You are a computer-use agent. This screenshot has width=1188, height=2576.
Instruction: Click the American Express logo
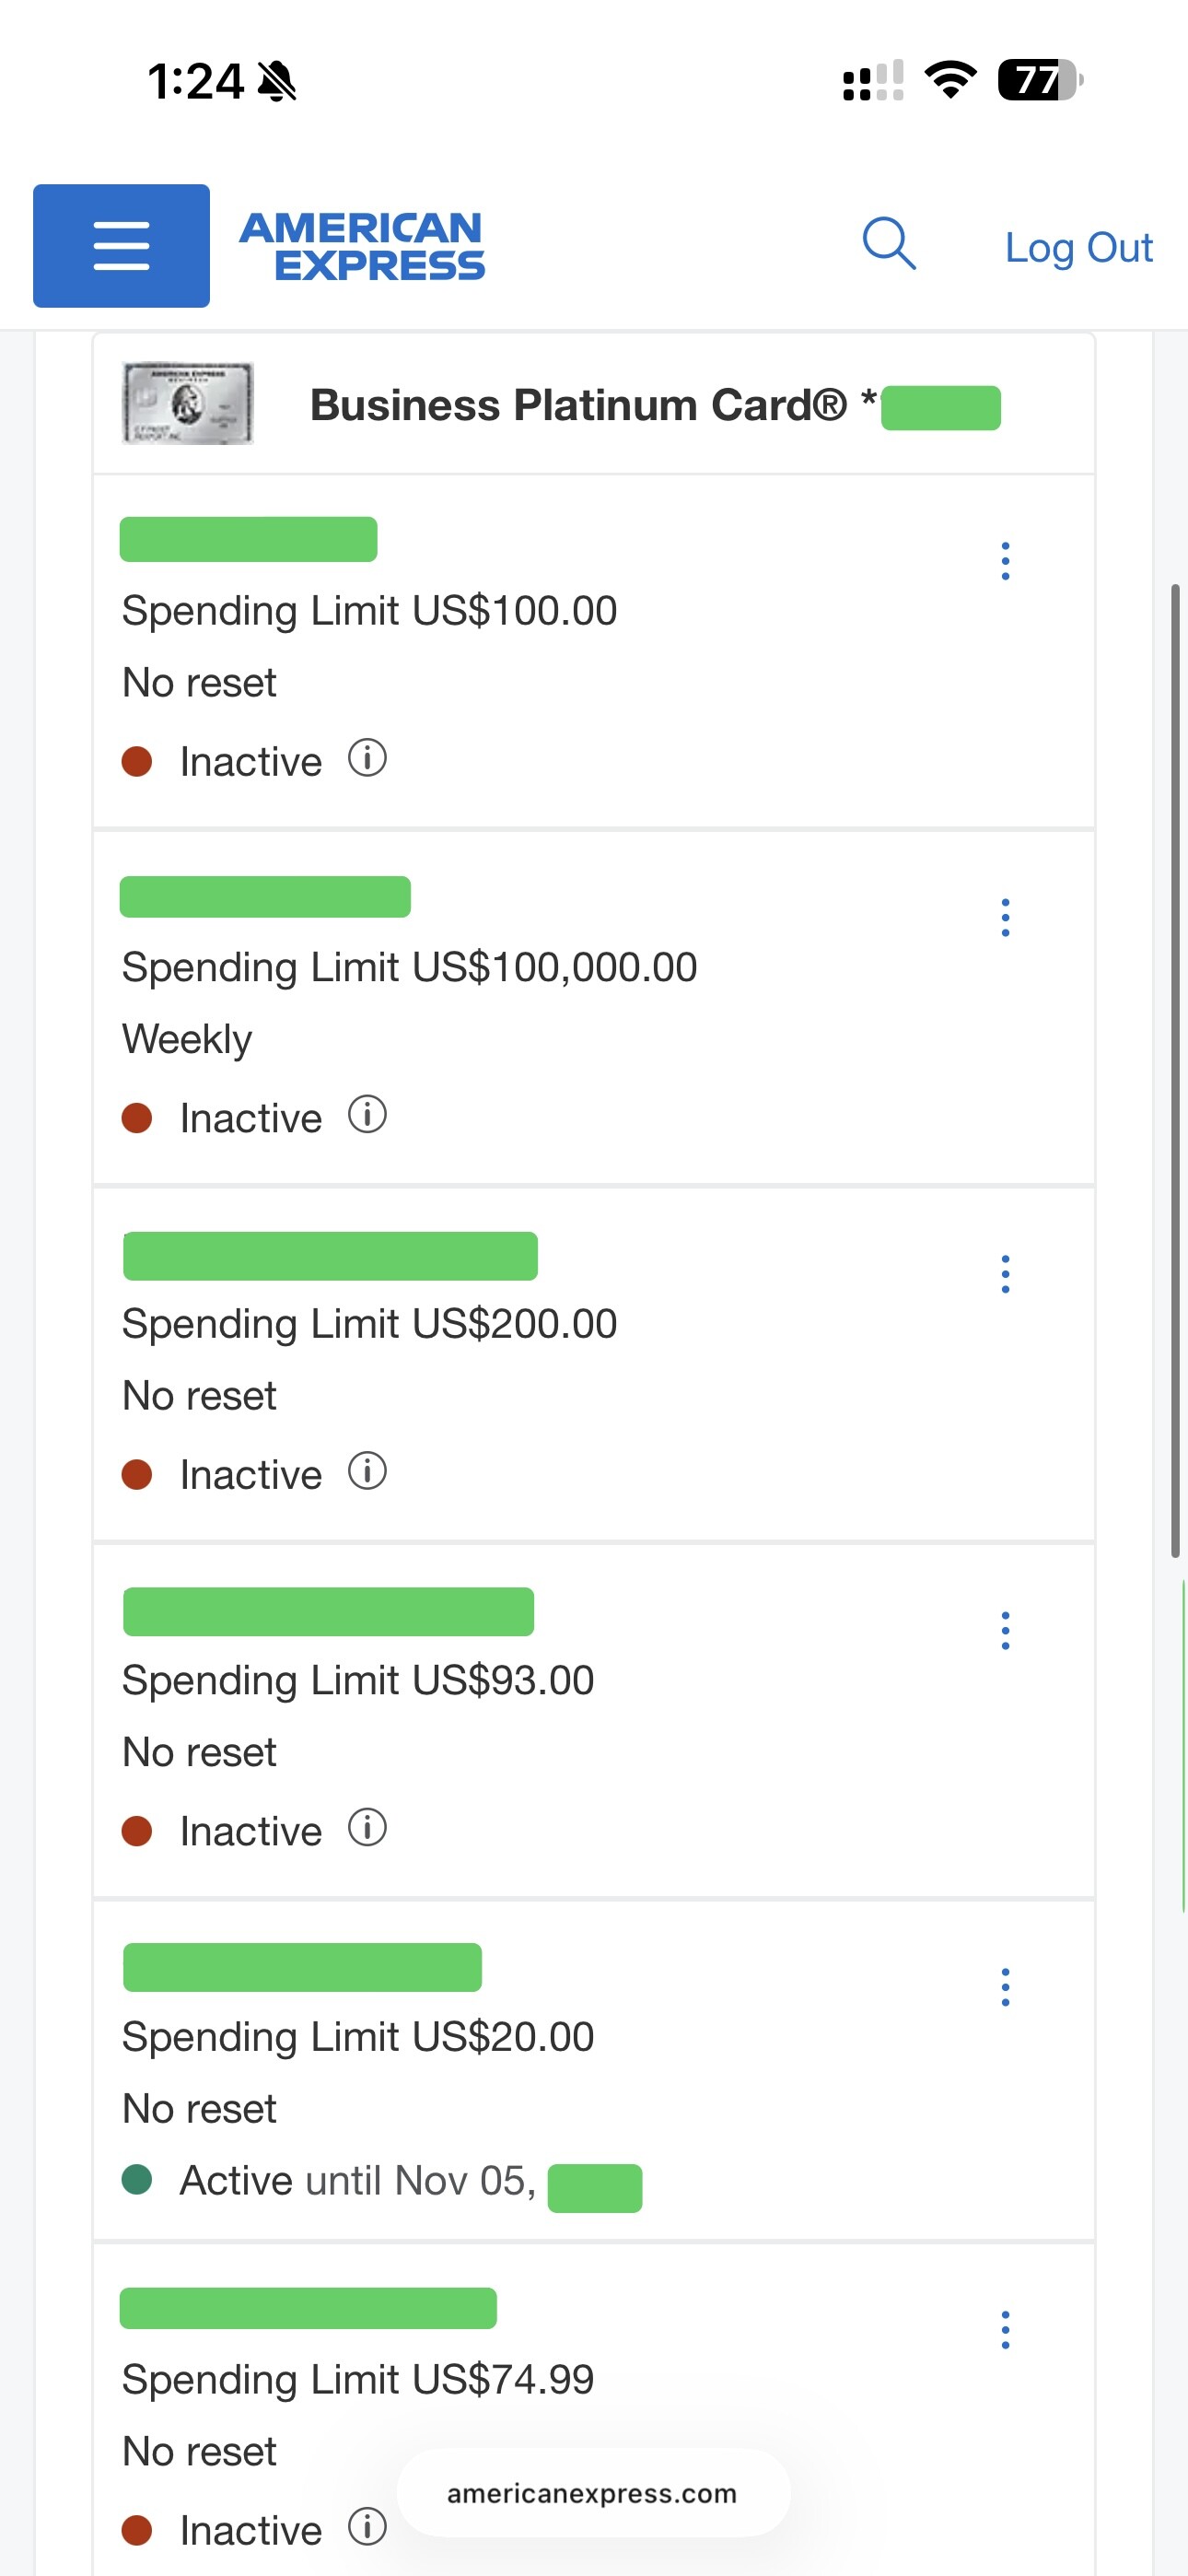362,246
